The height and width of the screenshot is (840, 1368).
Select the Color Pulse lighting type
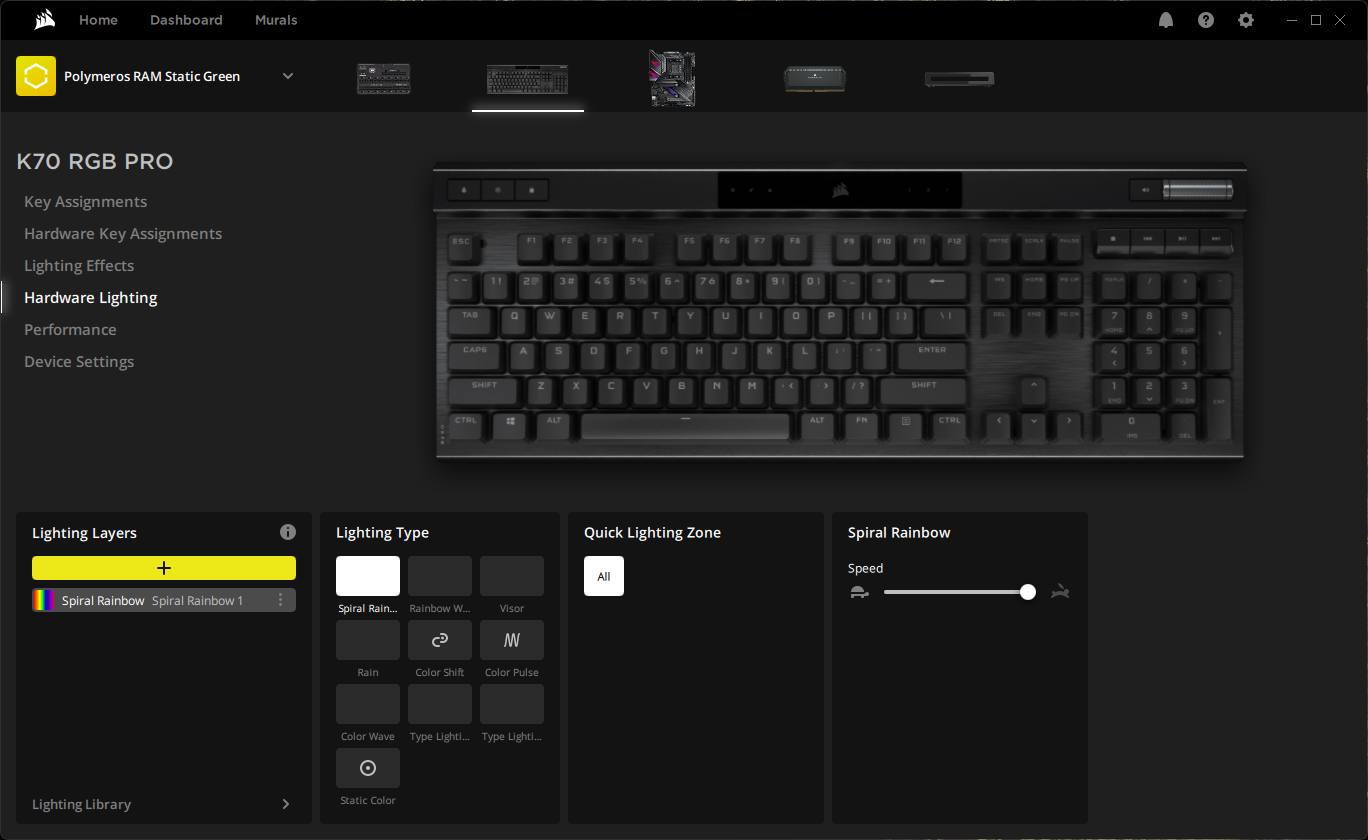coord(512,640)
